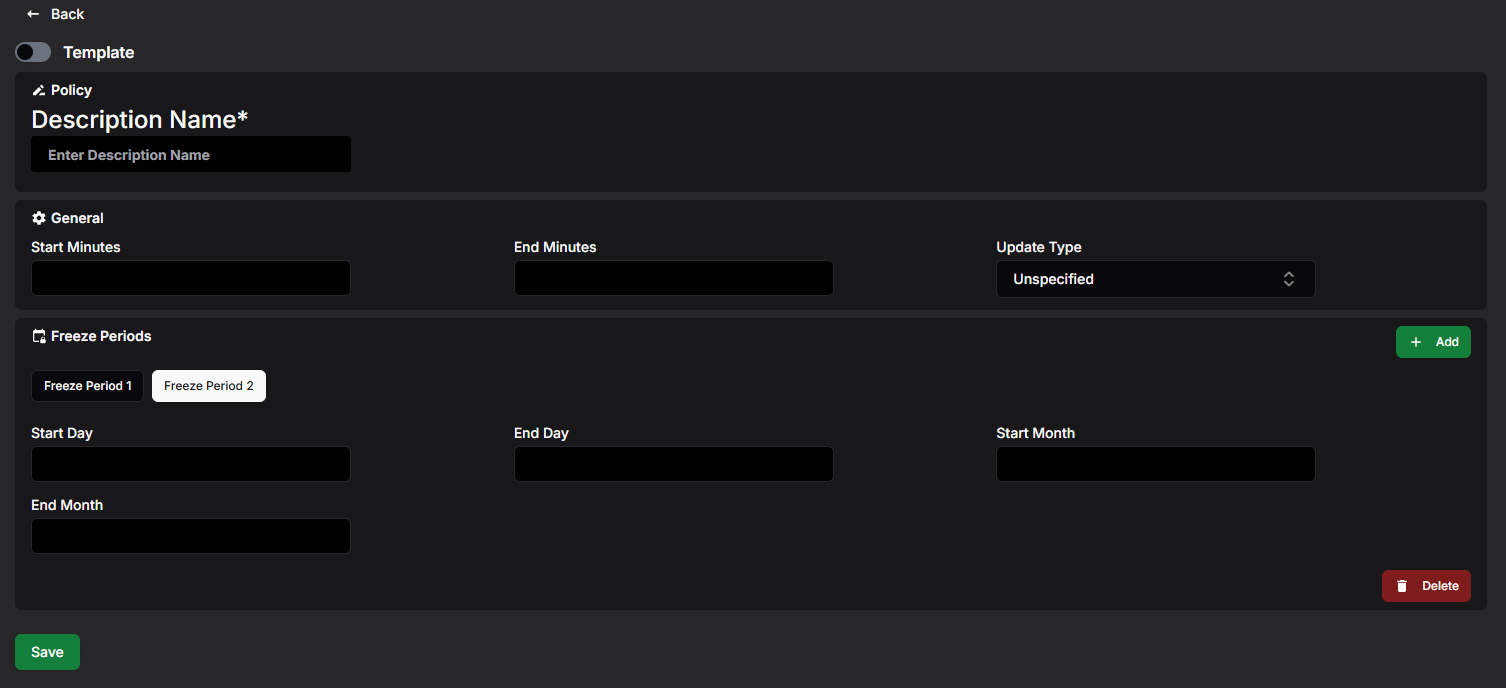Click the plus icon on Add button
Screen dimensions: 1506x688
click(1415, 342)
